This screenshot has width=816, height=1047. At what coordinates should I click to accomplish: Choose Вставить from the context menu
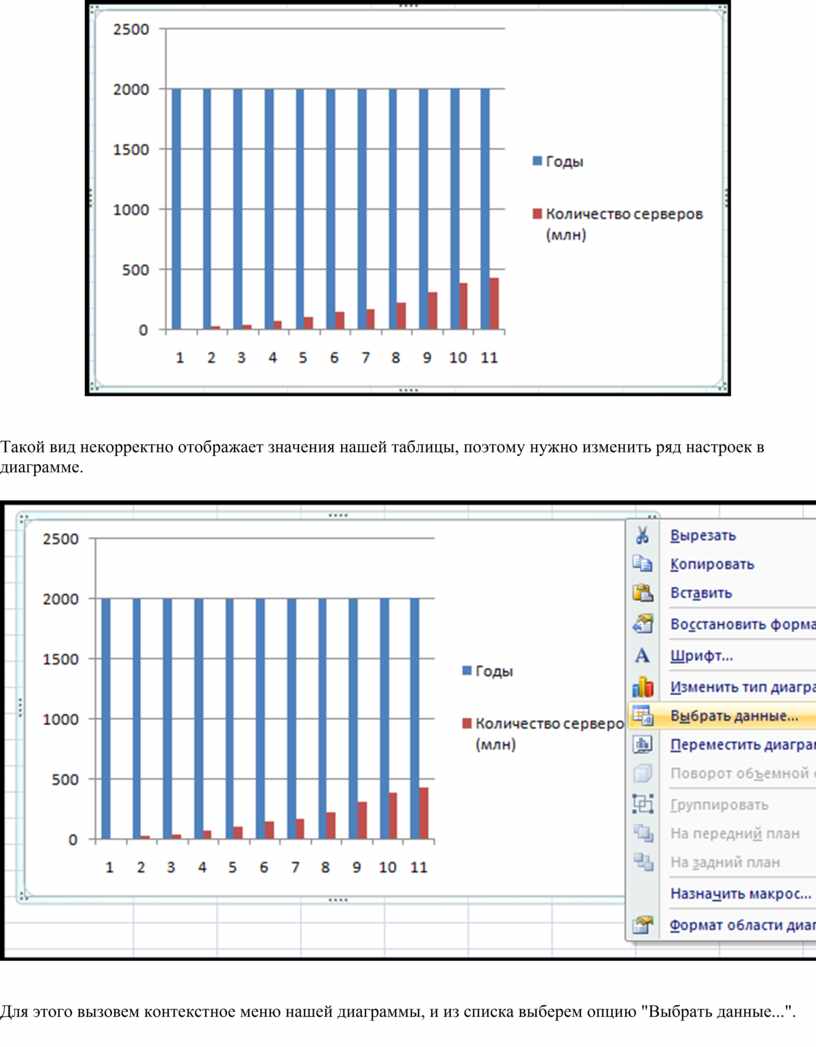coord(701,593)
